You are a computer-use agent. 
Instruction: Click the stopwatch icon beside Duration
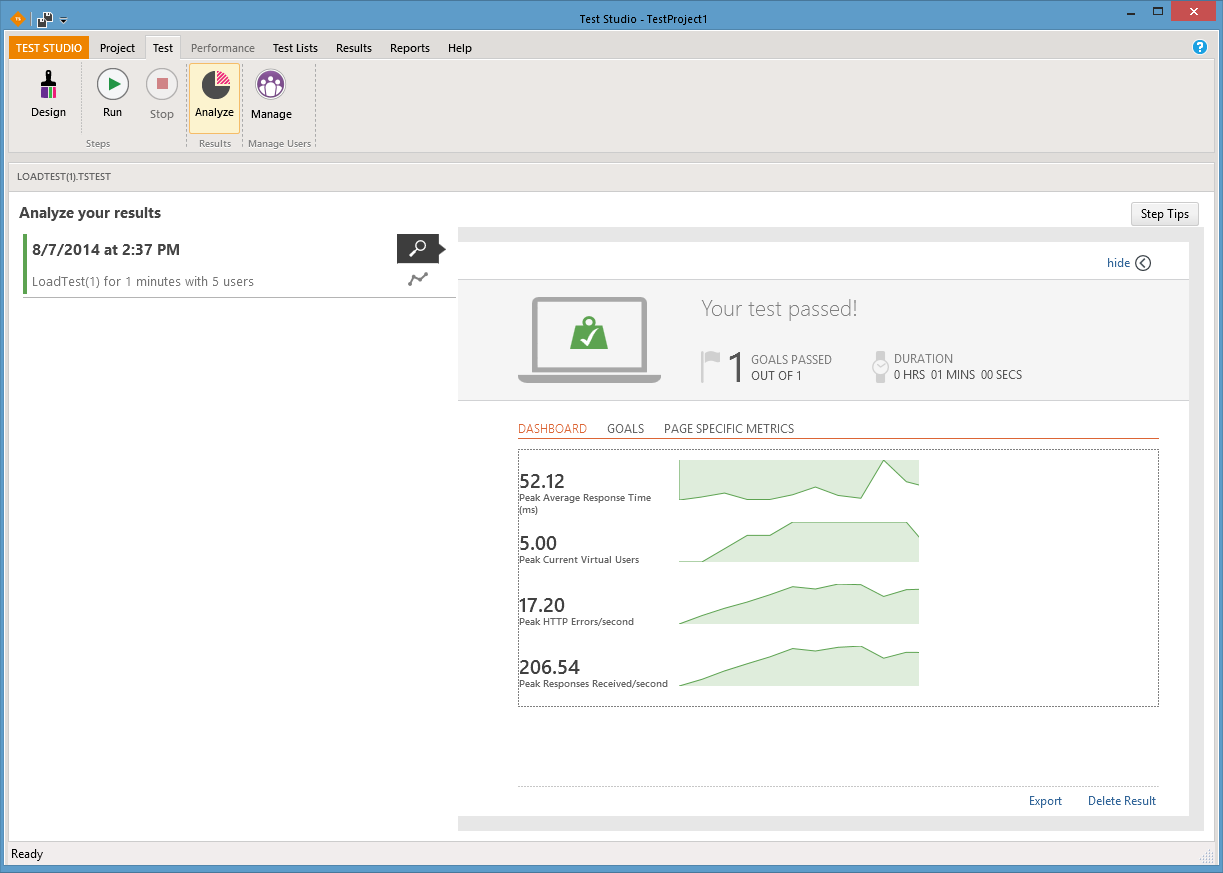tap(880, 366)
